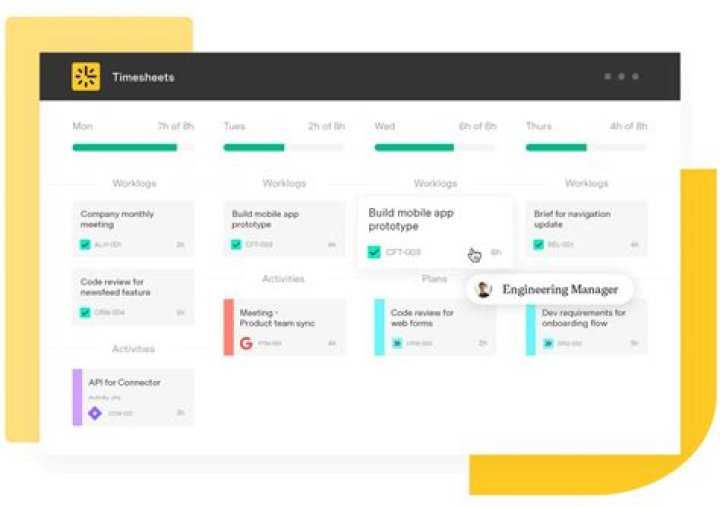
Task: Open Wednesday's highlighted Build mobile app prototype title
Action: coord(411,219)
